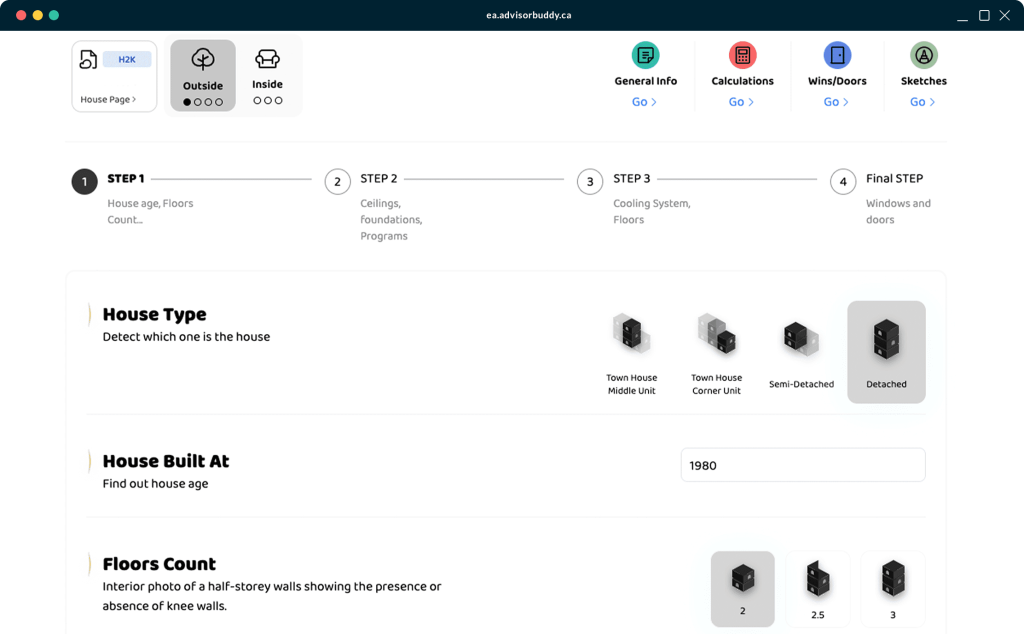The height and width of the screenshot is (634, 1024).
Task: Set floors count to 3
Action: (893, 589)
